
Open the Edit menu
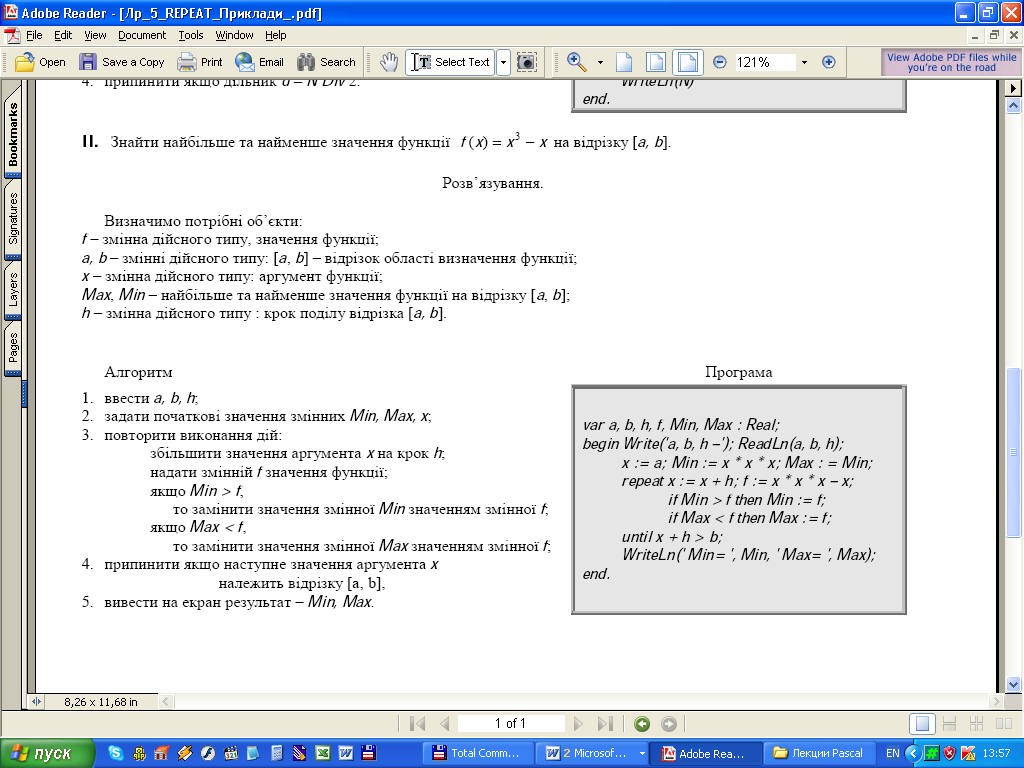[x=63, y=35]
